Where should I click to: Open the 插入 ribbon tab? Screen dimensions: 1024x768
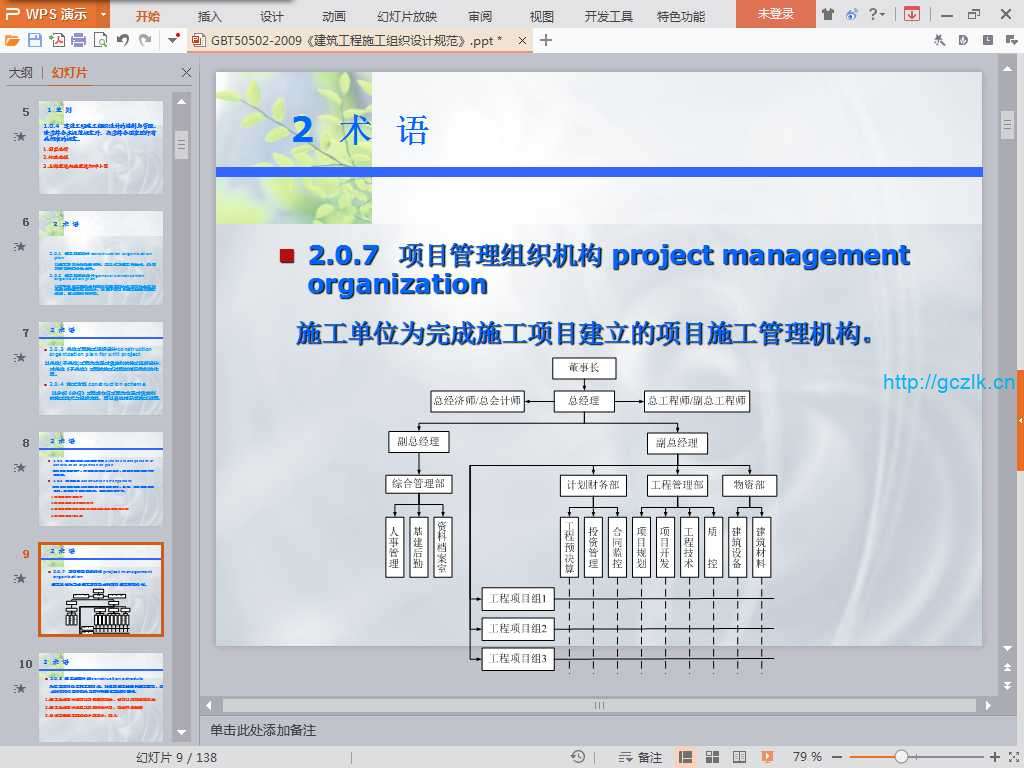(210, 16)
